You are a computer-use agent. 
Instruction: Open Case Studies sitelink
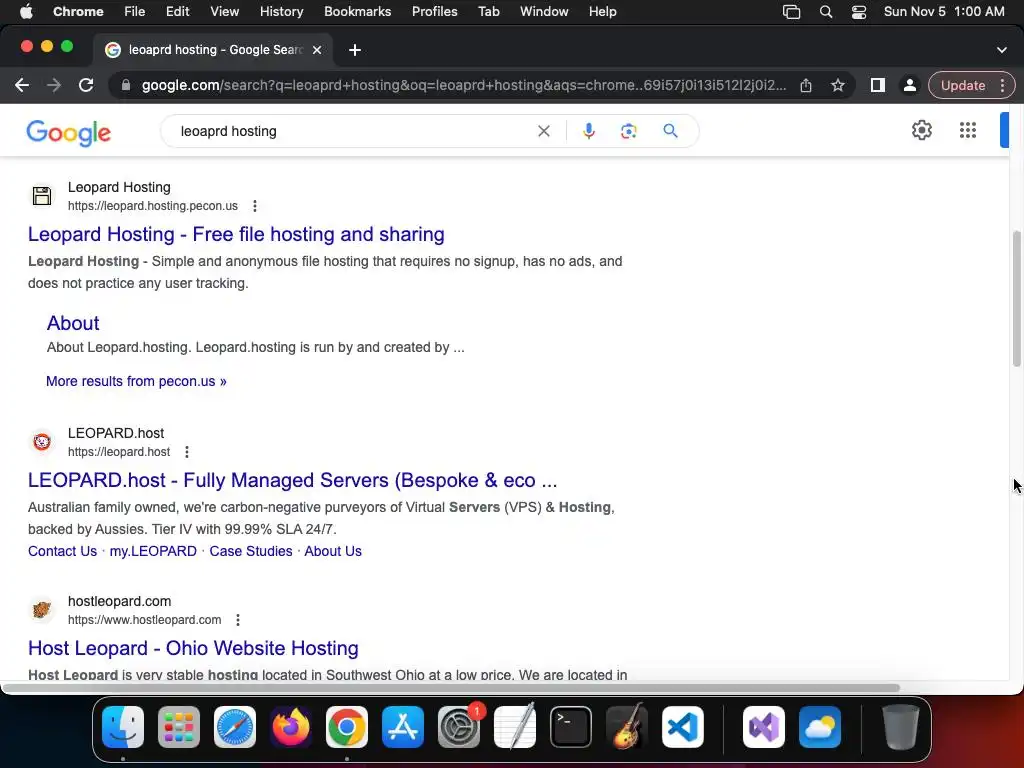click(251, 551)
